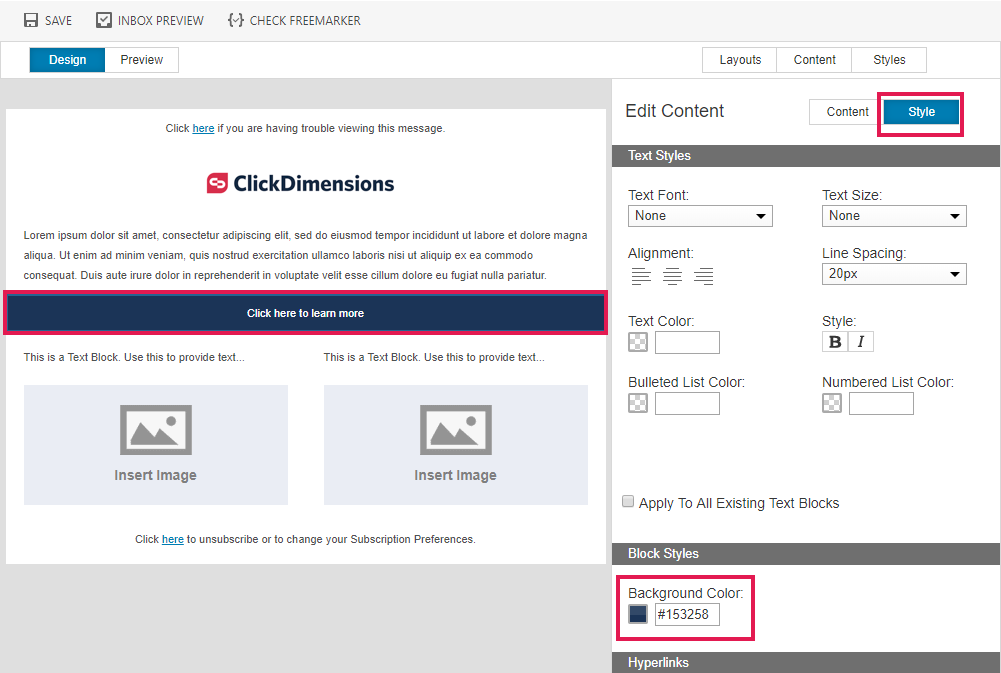Select the left alignment icon

(x=641, y=276)
